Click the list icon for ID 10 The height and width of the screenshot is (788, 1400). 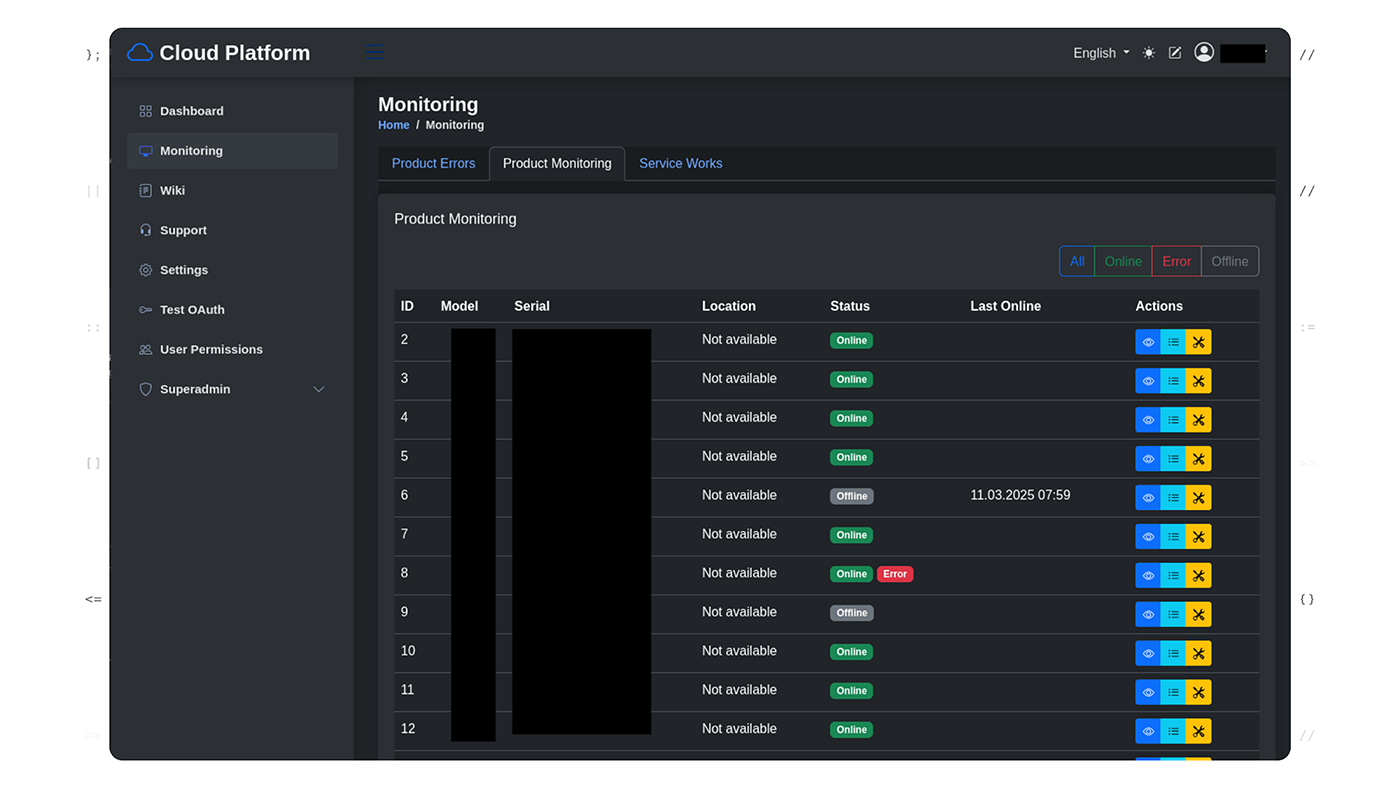1173,654
